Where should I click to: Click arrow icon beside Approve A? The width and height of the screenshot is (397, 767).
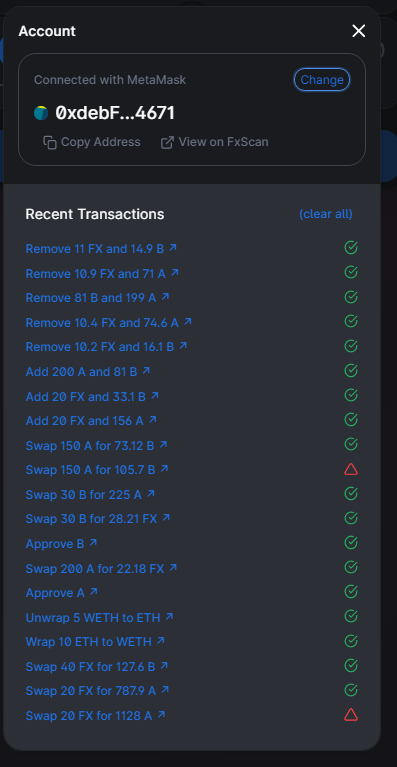(x=93, y=592)
